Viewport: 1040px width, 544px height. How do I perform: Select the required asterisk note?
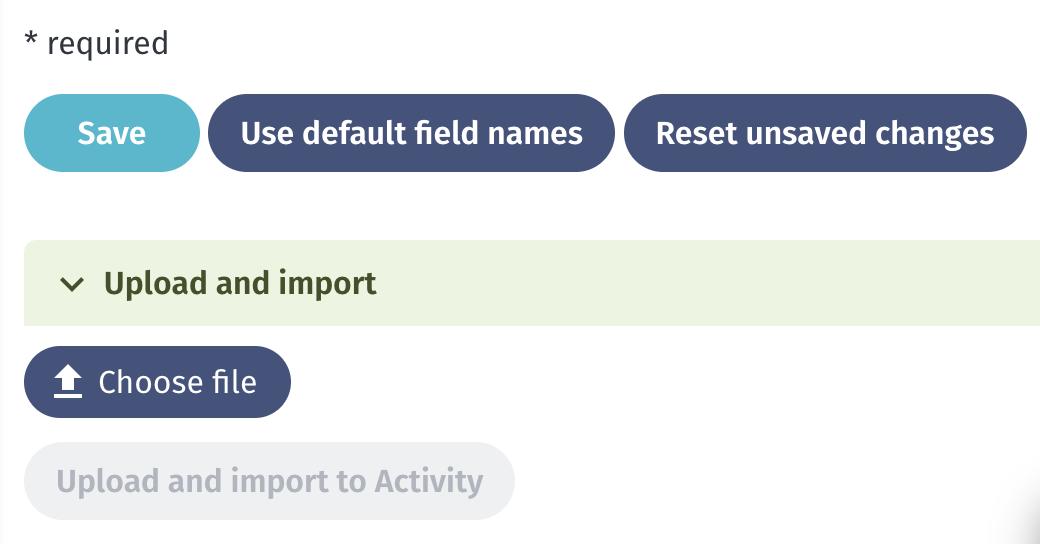(96, 44)
